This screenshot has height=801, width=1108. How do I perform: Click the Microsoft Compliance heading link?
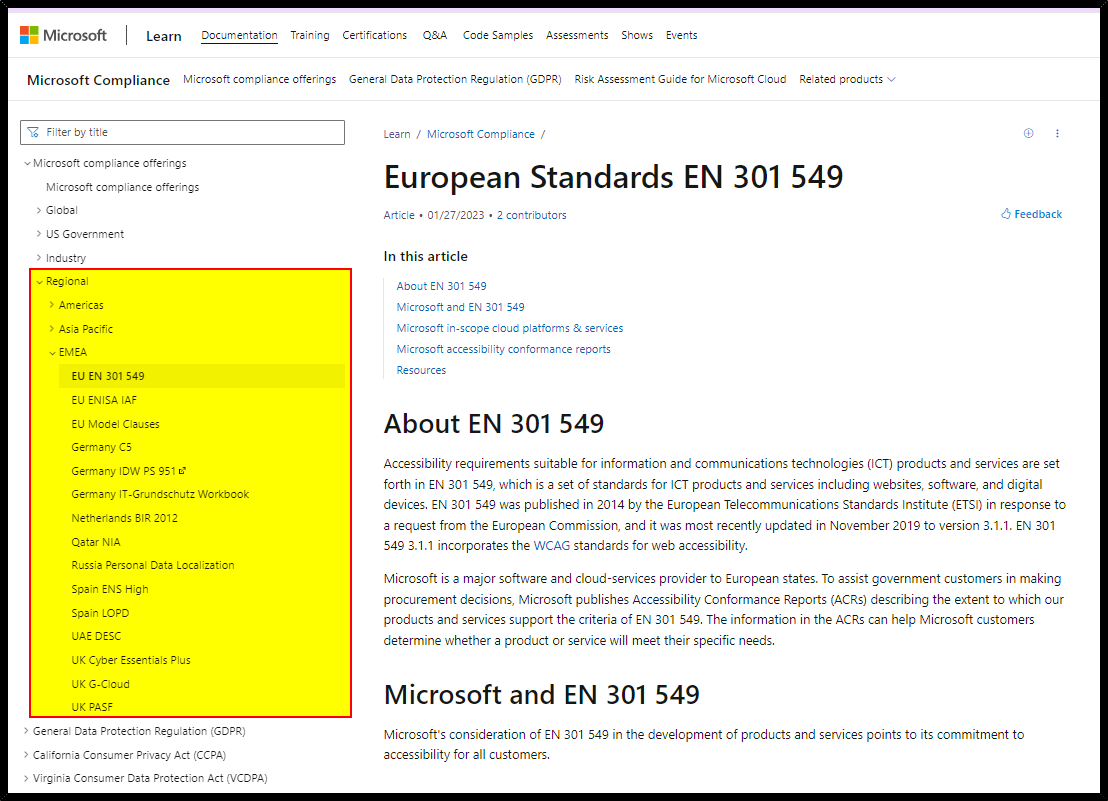pyautogui.click(x=98, y=80)
